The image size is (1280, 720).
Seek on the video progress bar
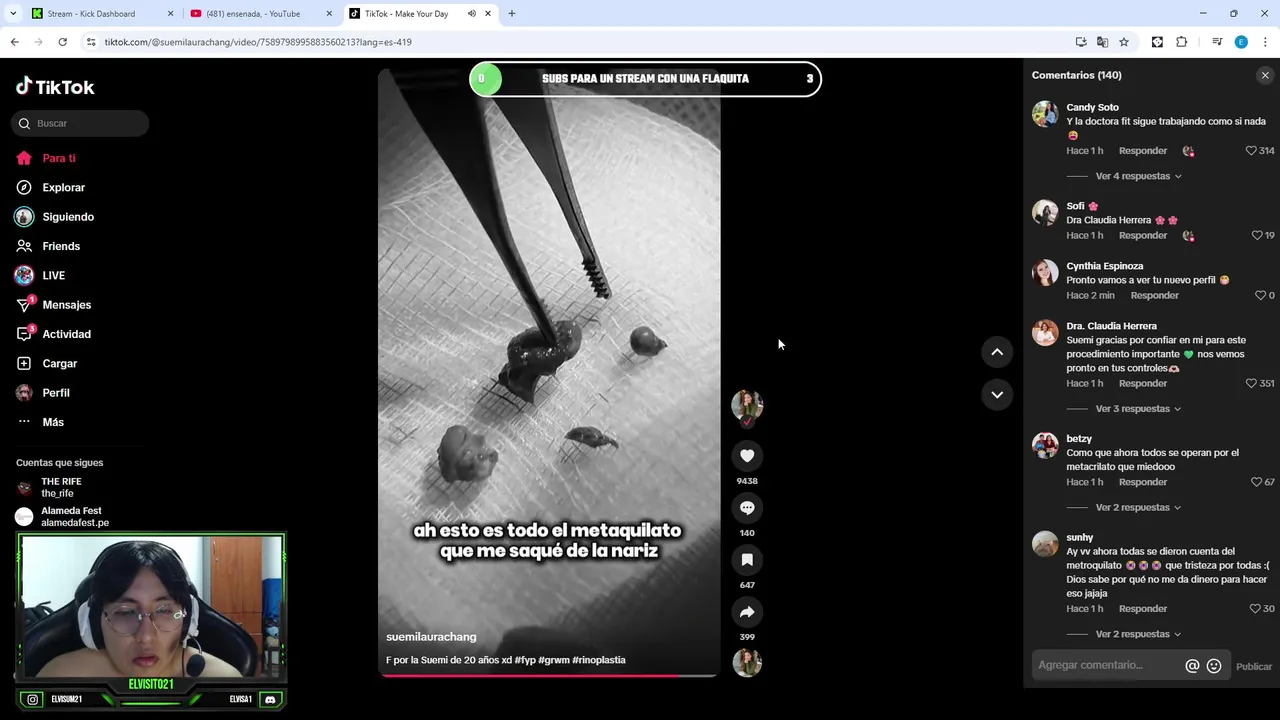[549, 675]
